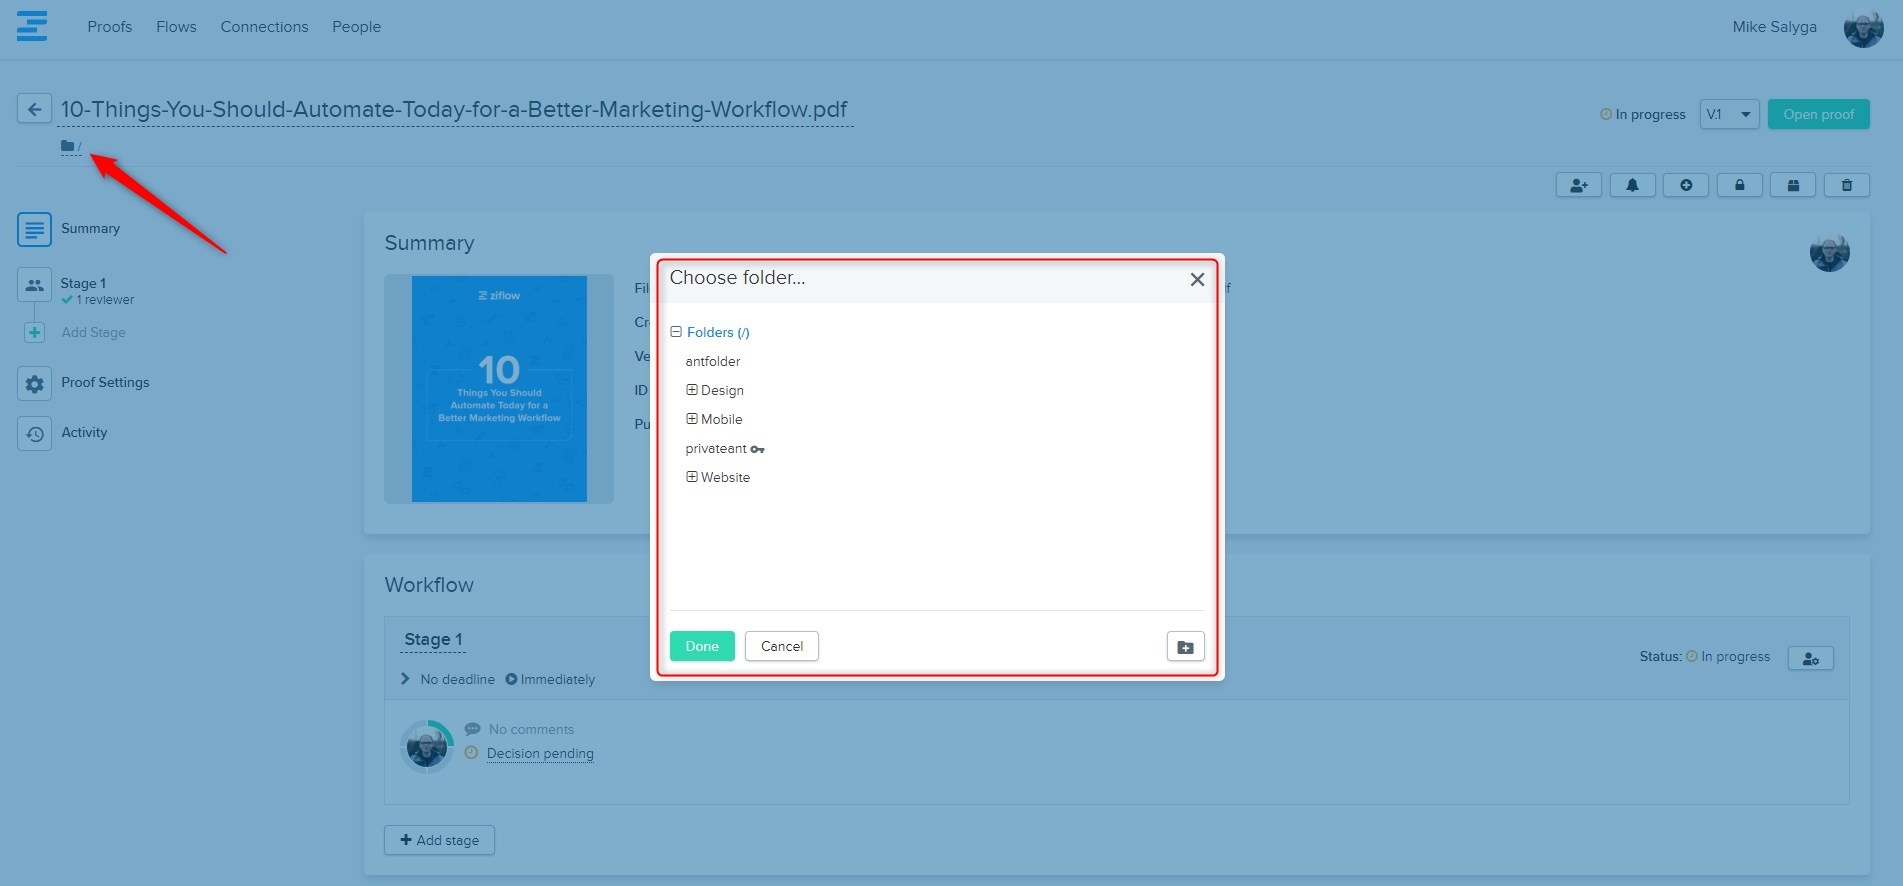
Task: Click the Ziflow logo icon
Action: click(32, 26)
